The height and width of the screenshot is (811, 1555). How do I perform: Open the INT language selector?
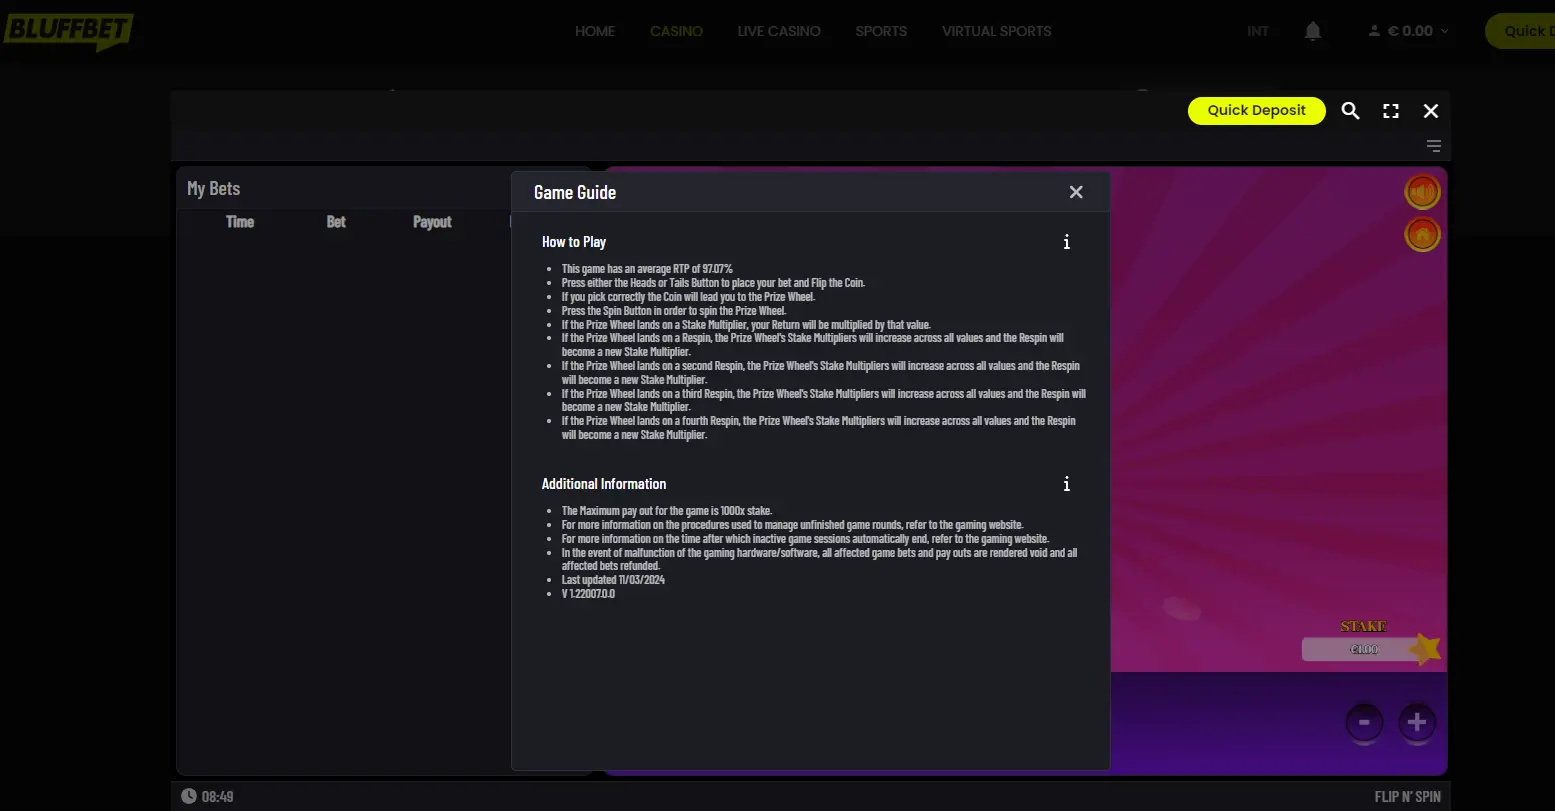pyautogui.click(x=1258, y=31)
